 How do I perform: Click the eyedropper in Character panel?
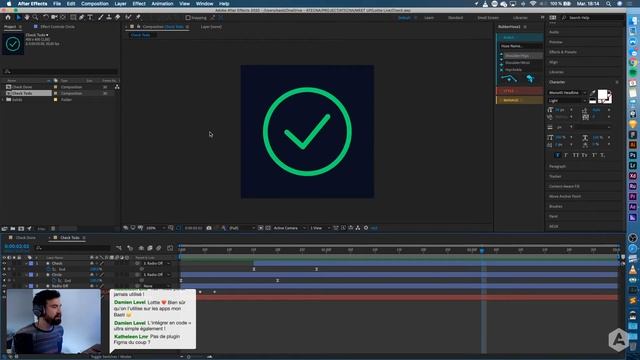pos(593,93)
